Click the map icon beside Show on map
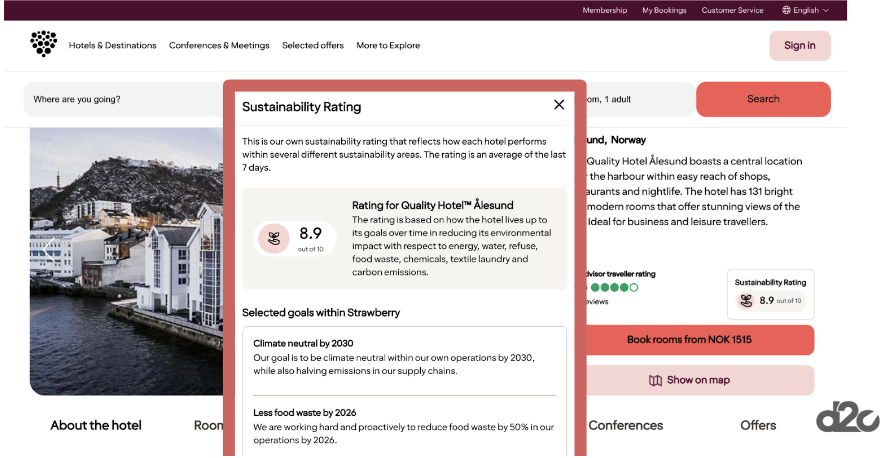The image size is (881, 458). [655, 380]
